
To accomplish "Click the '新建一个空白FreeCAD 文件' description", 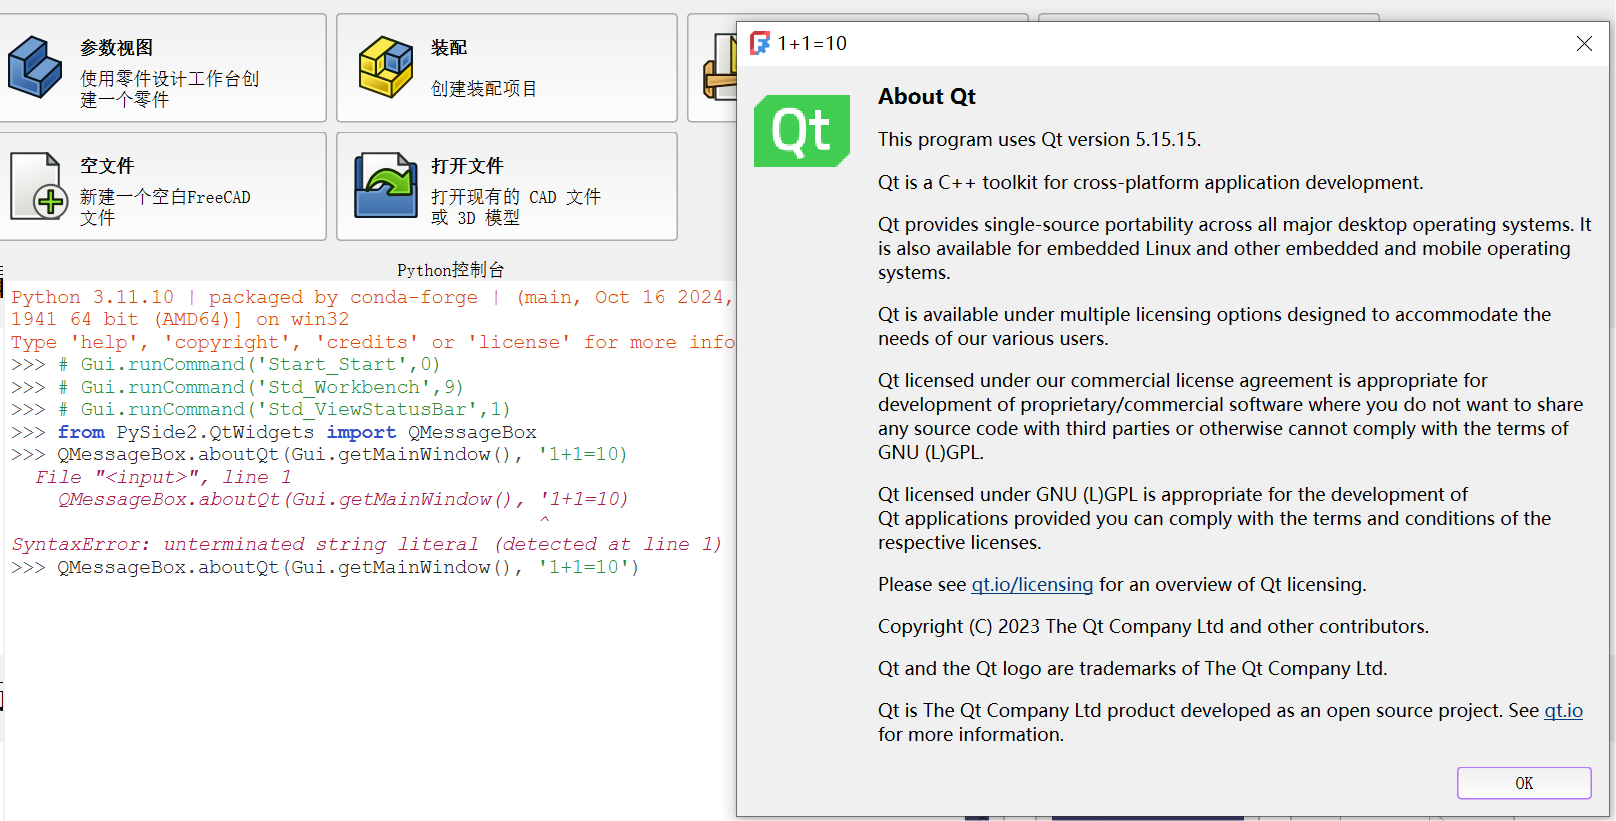I will pos(165,207).
